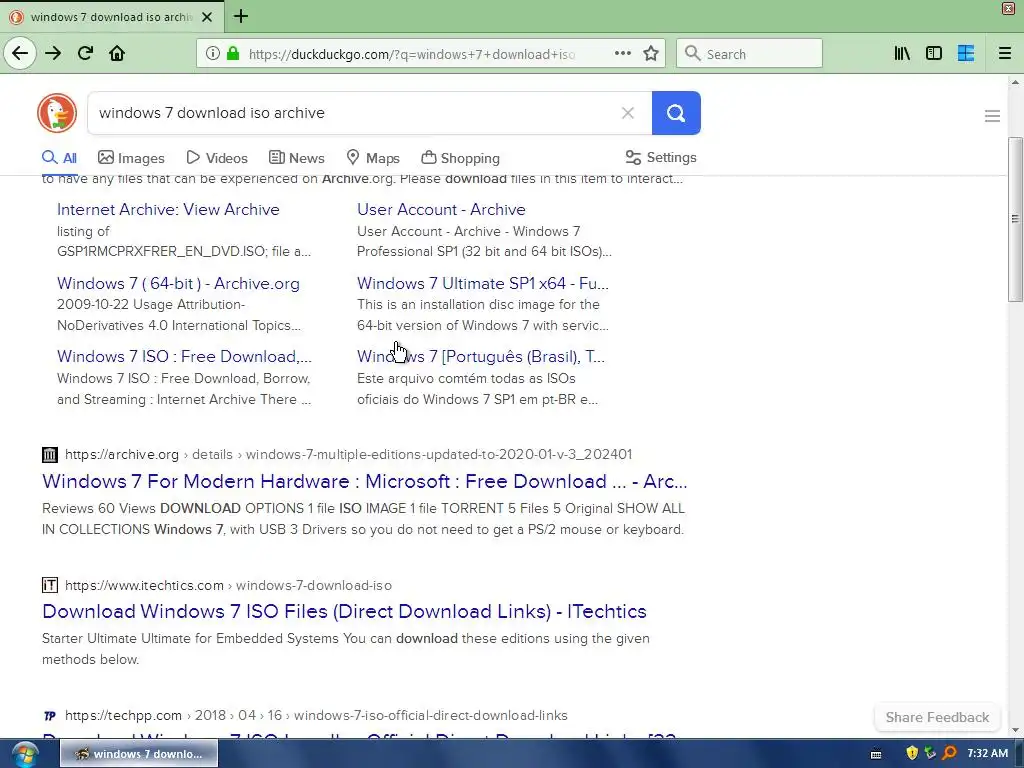This screenshot has height=768, width=1024.
Task: Switch to Maps results
Action: point(373,158)
